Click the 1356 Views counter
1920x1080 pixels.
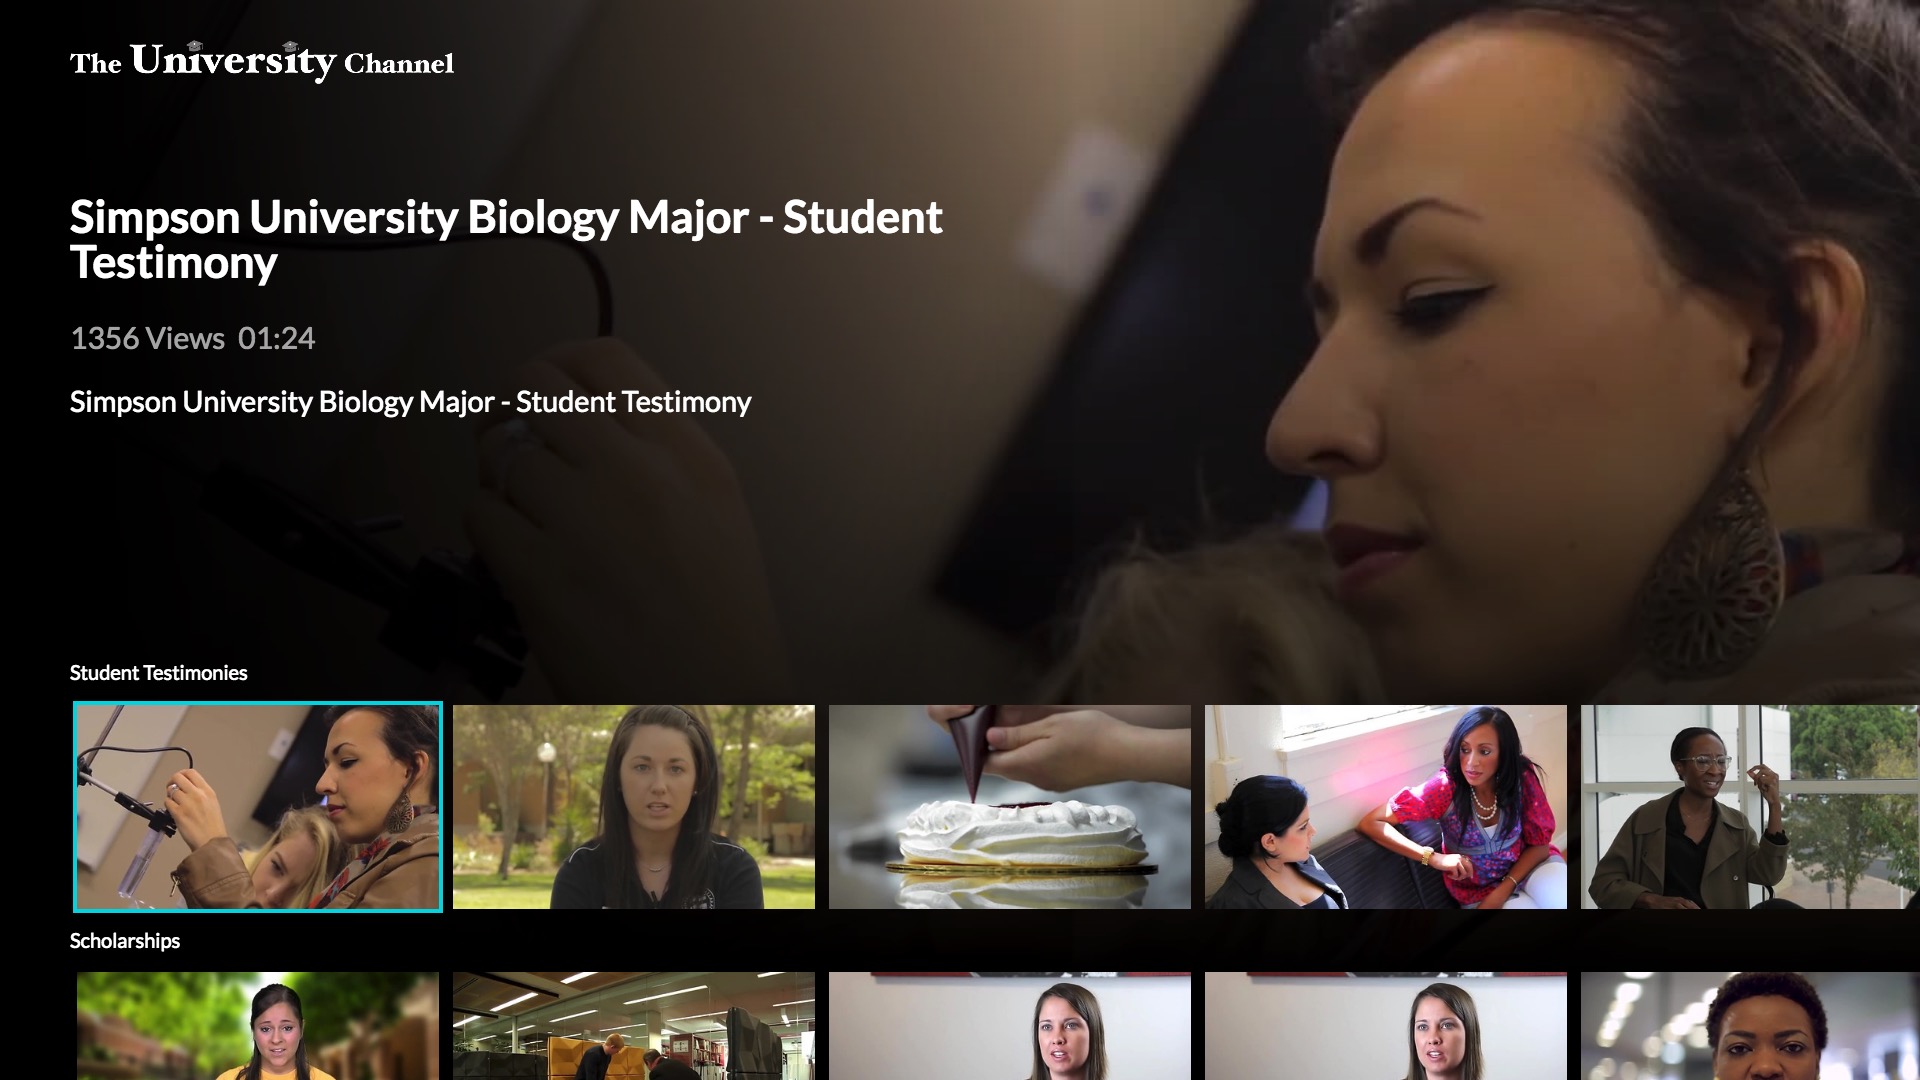tap(147, 339)
